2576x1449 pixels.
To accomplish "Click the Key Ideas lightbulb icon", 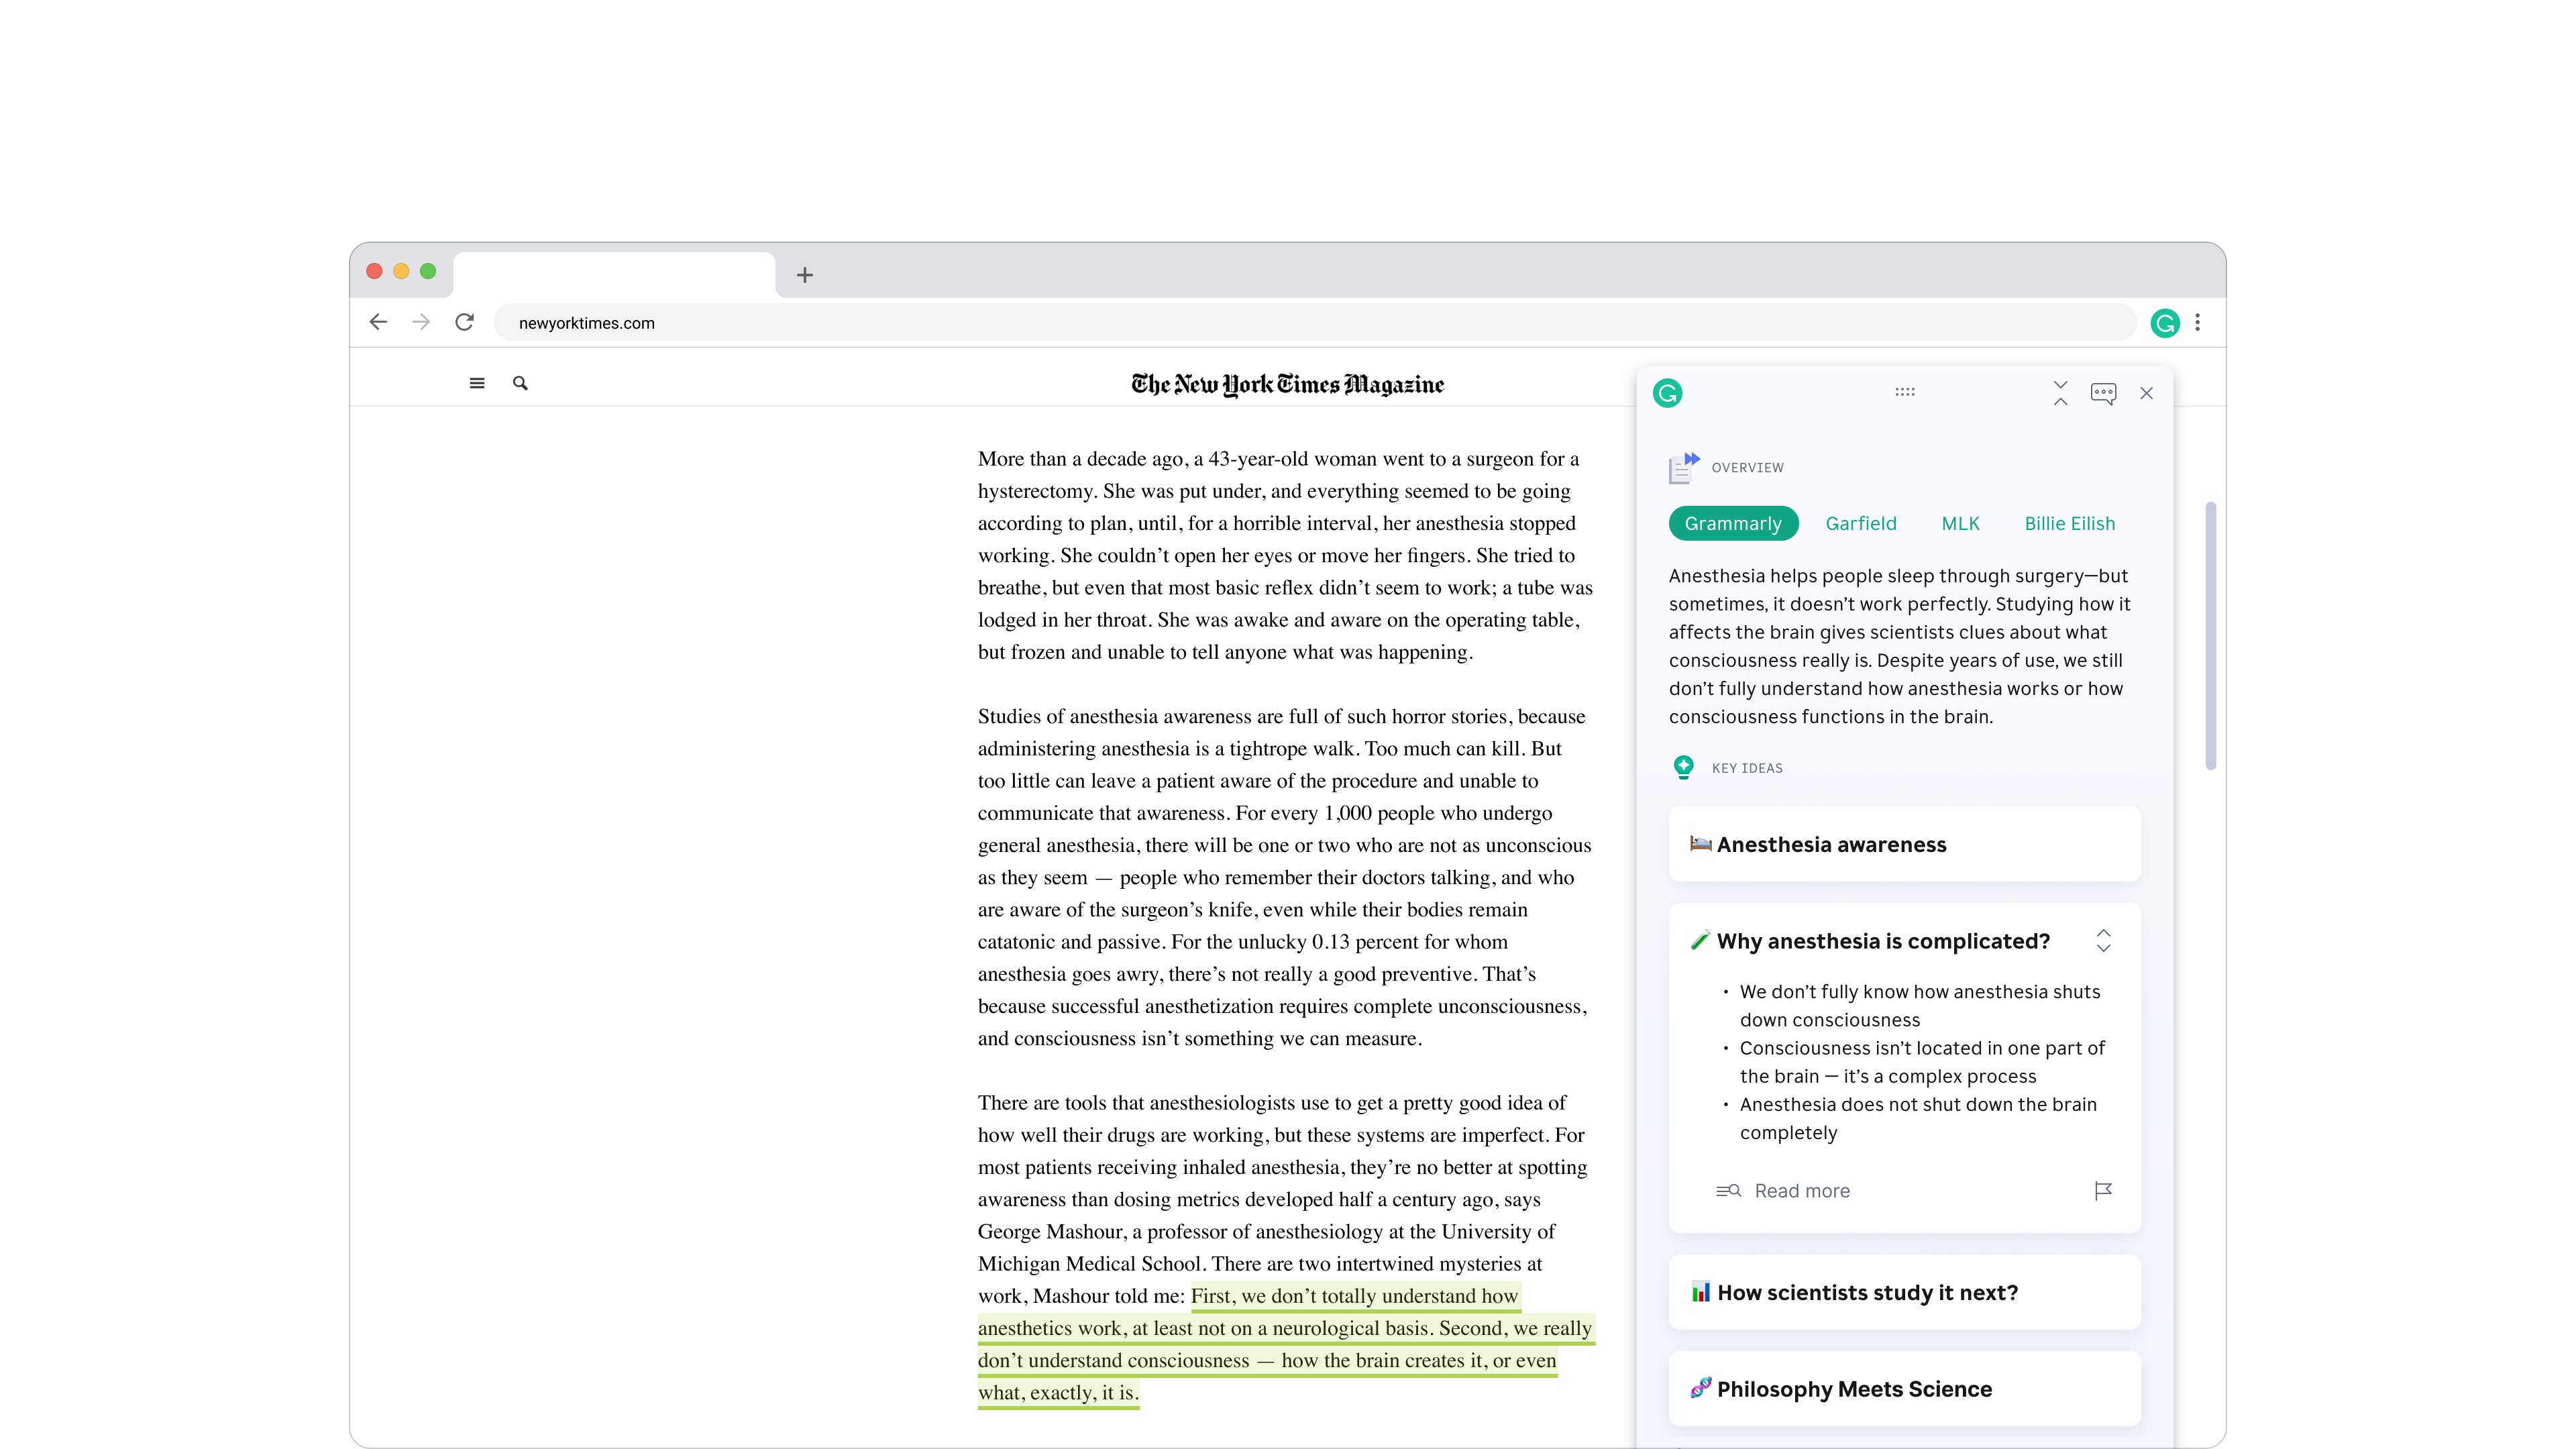I will pyautogui.click(x=1684, y=767).
